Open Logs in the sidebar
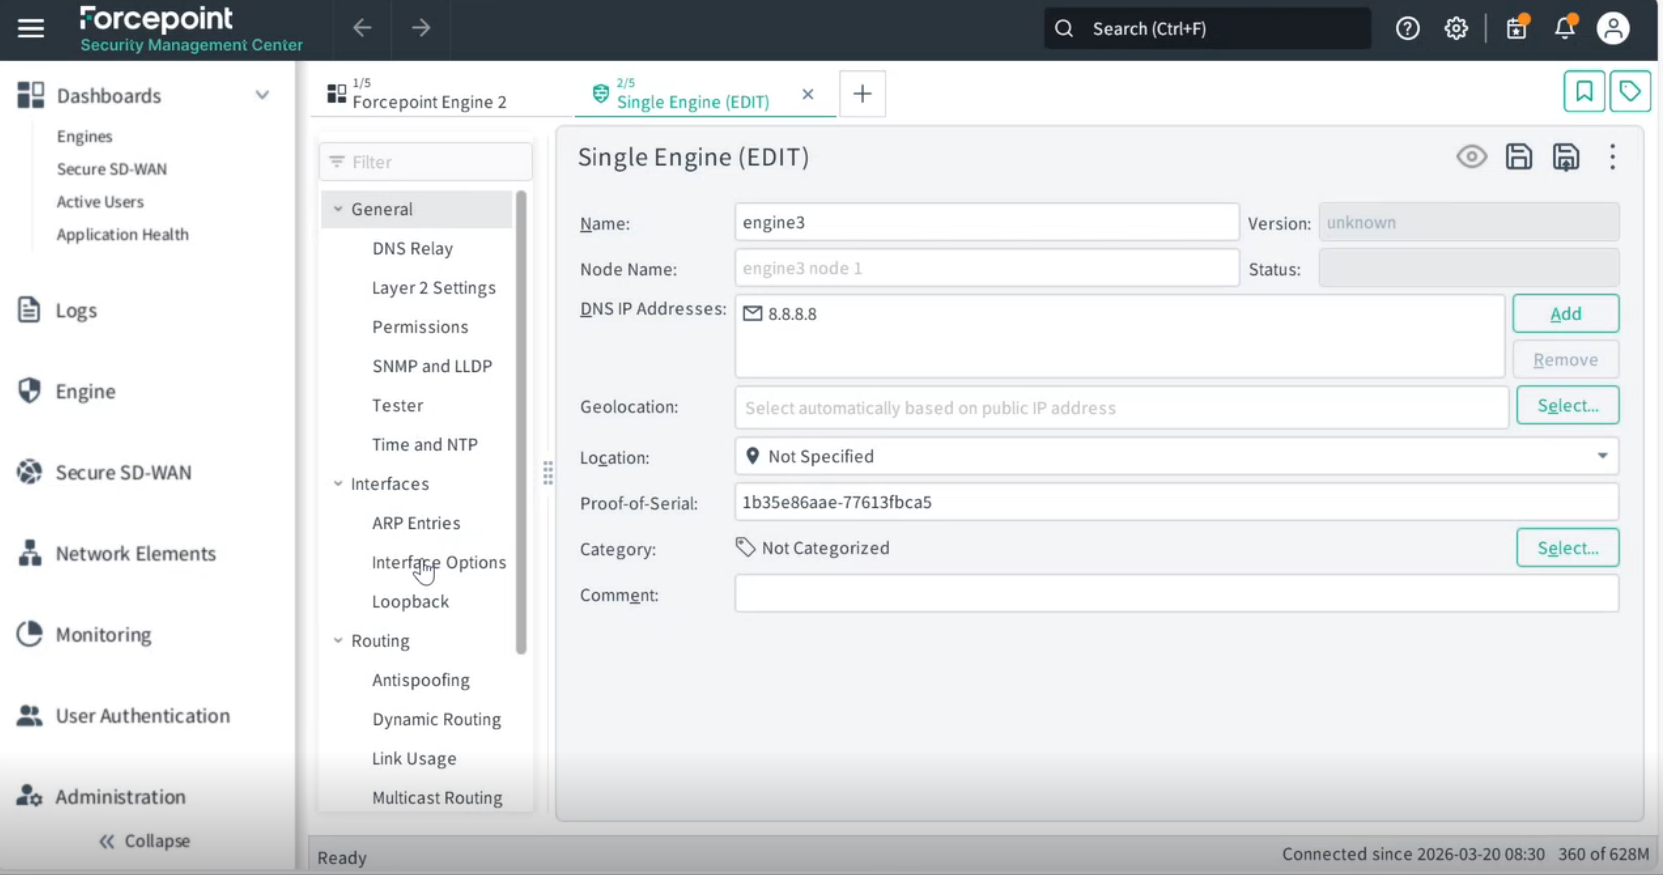The width and height of the screenshot is (1663, 875). click(x=76, y=310)
